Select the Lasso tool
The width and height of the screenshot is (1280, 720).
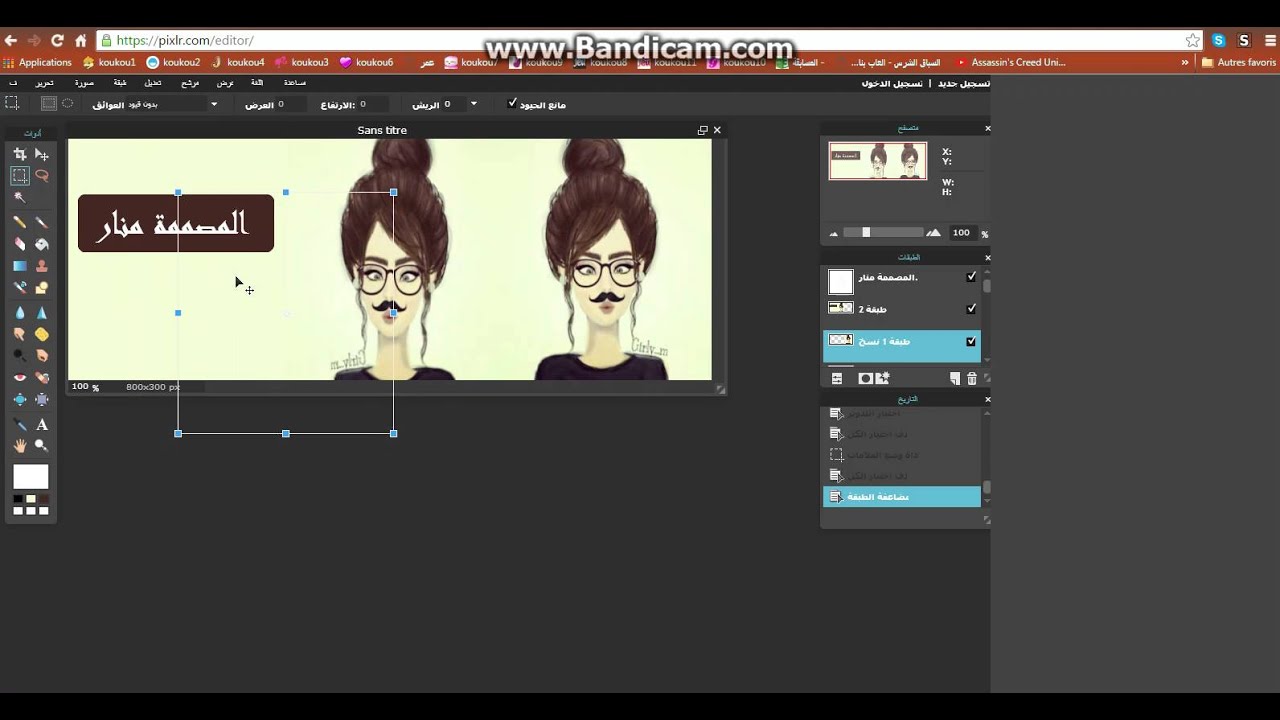tap(42, 175)
